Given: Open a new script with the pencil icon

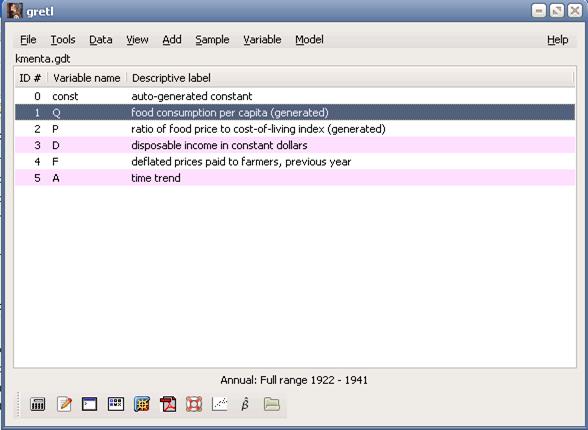Looking at the screenshot, I should pyautogui.click(x=64, y=404).
